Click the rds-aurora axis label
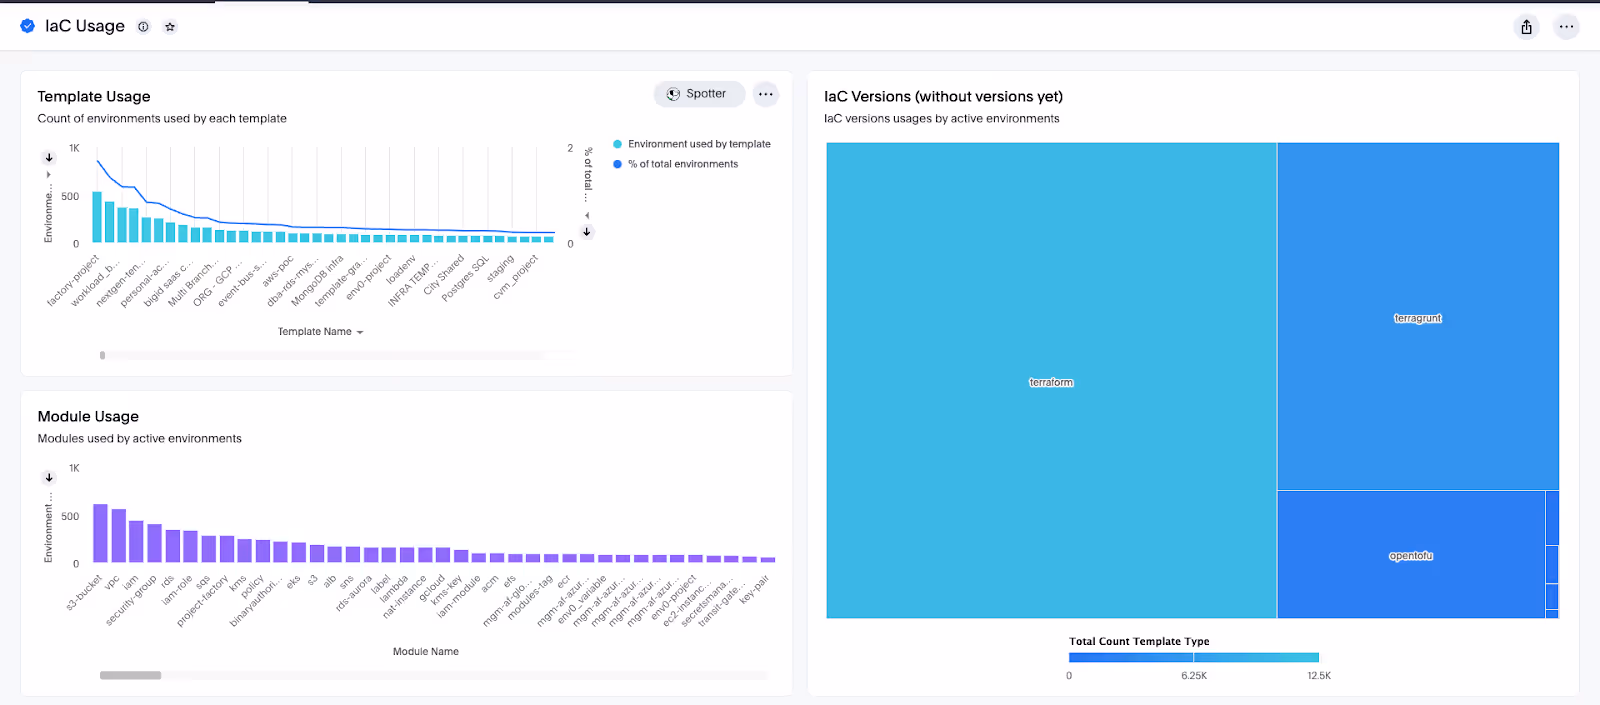This screenshot has width=1600, height=705. [354, 593]
